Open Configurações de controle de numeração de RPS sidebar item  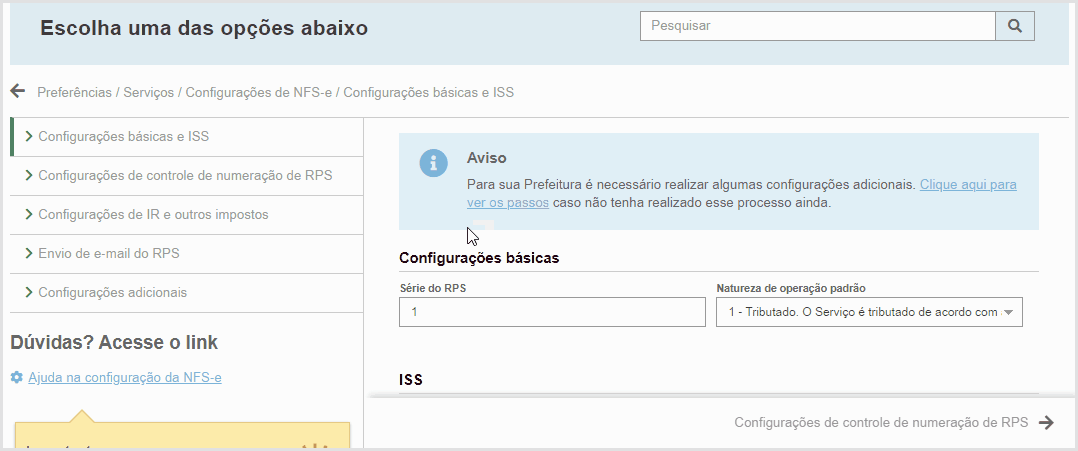[187, 175]
